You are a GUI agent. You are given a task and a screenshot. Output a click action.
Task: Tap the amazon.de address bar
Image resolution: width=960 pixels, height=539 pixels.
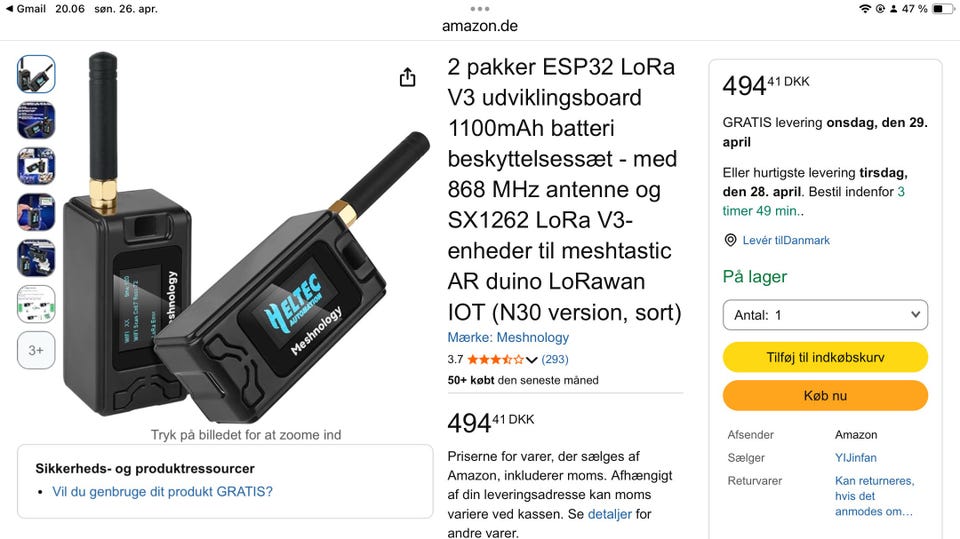tap(480, 26)
